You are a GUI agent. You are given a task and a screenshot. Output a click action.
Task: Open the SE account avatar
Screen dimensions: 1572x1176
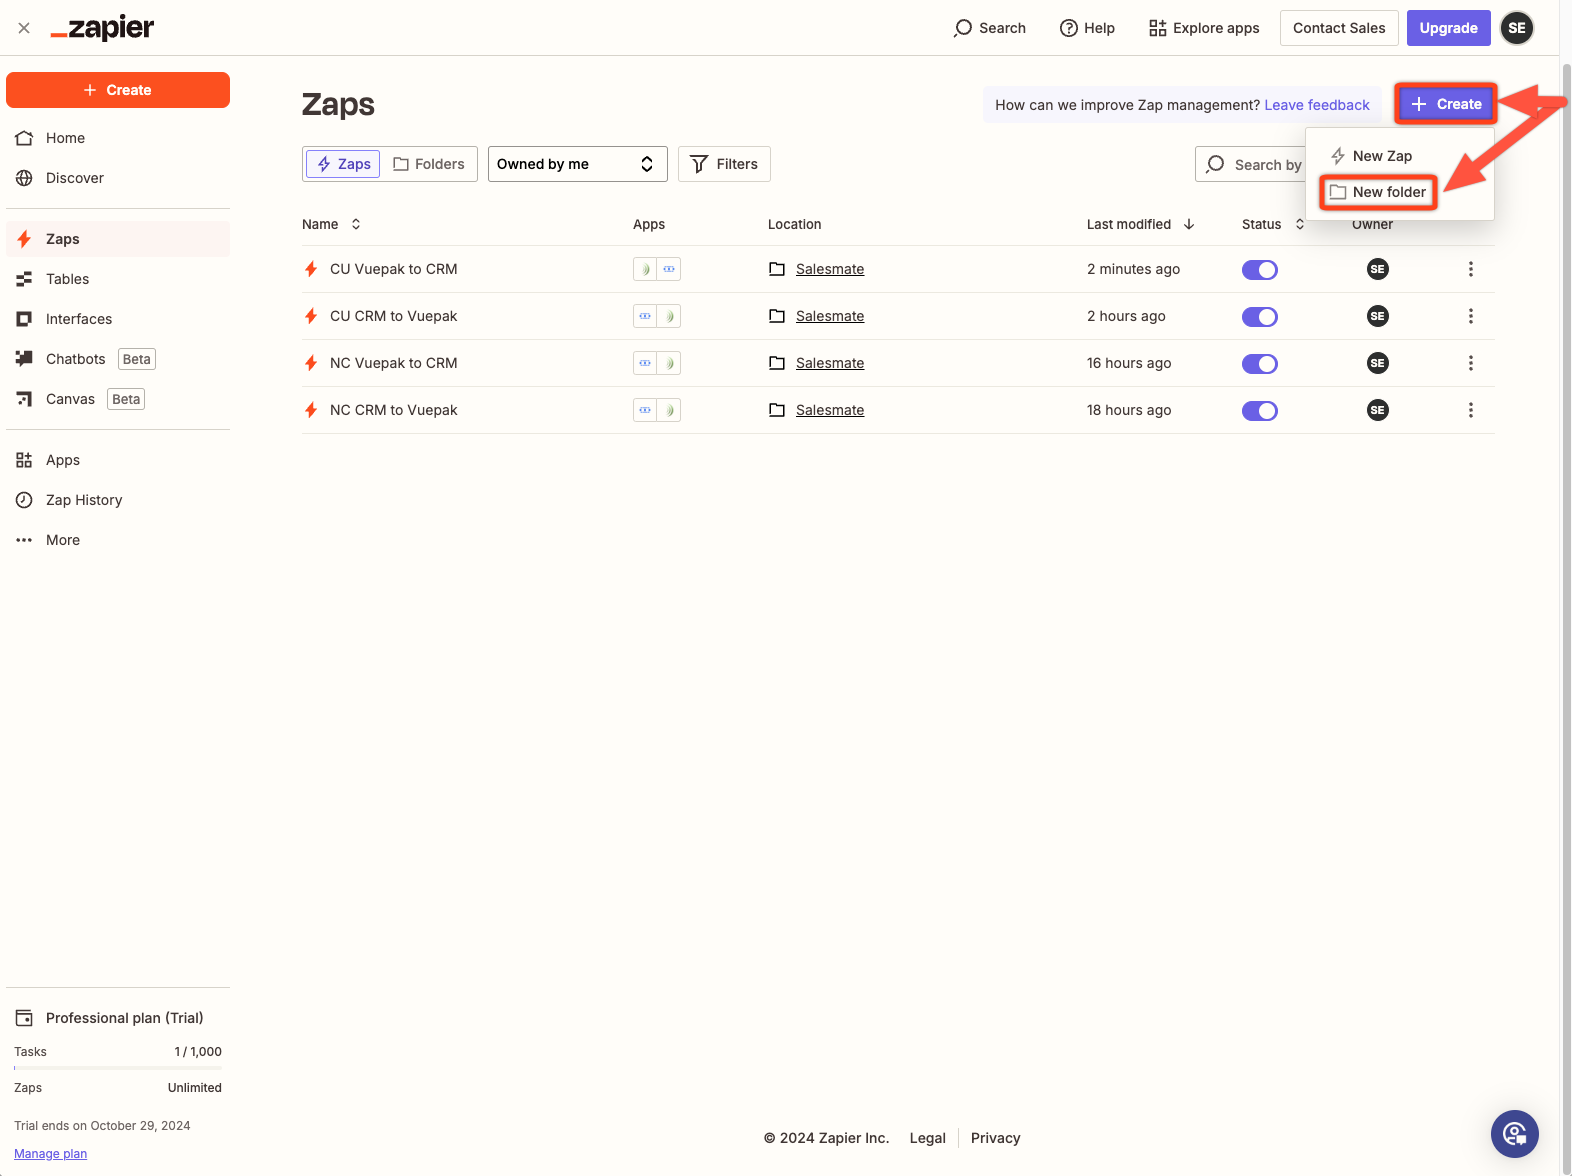[x=1516, y=28]
